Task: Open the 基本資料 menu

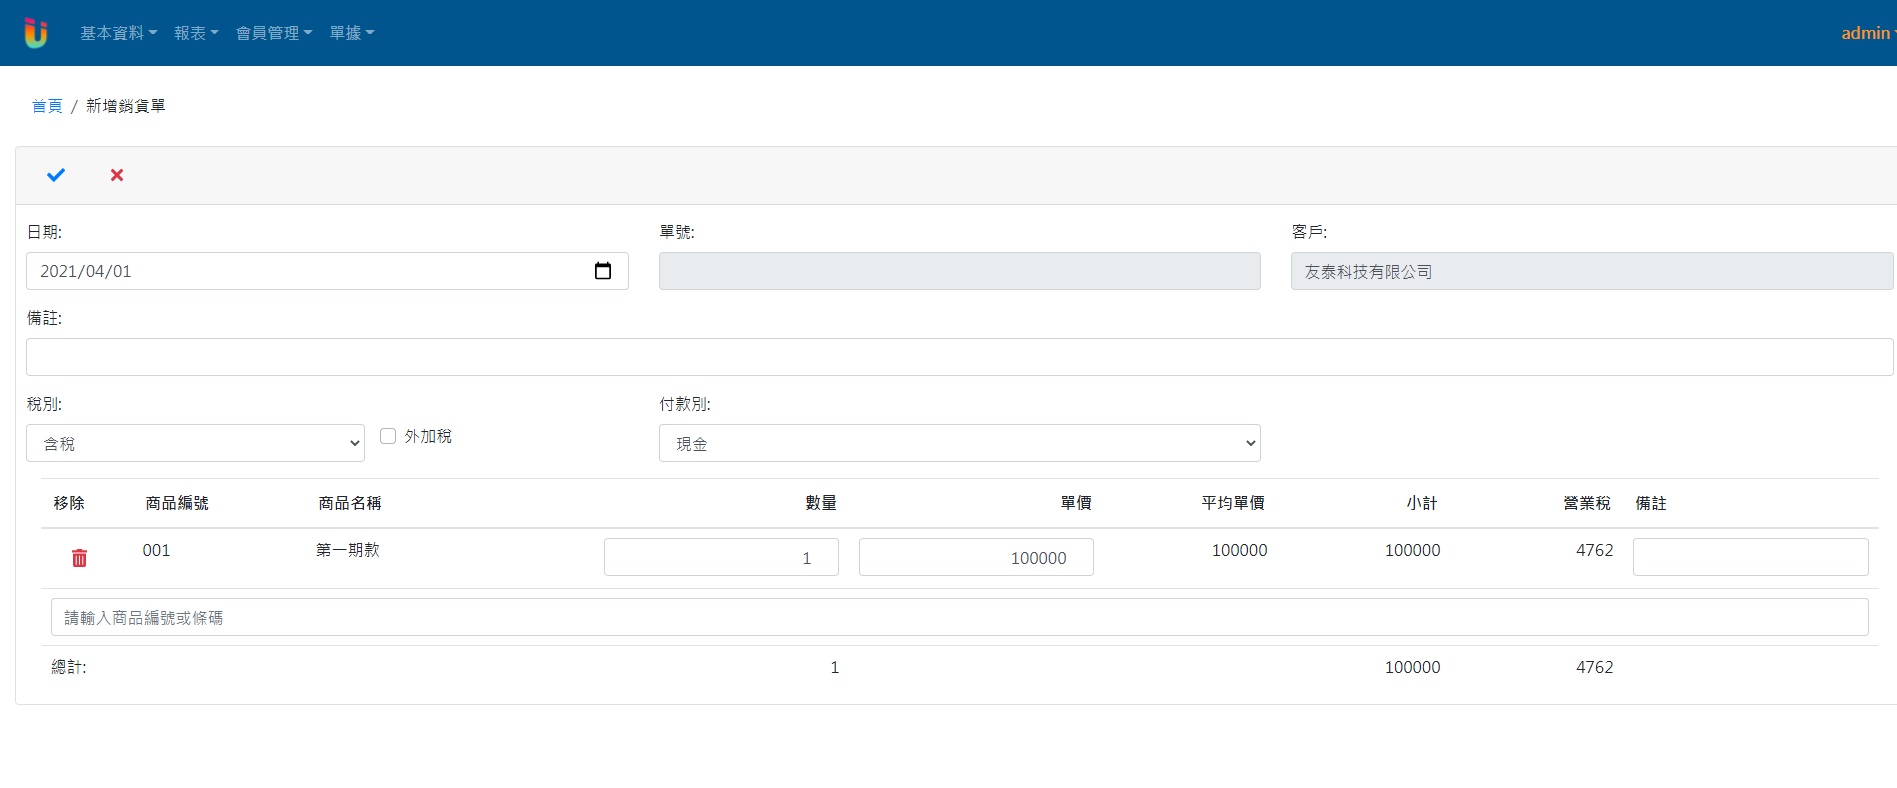Action: coord(118,33)
